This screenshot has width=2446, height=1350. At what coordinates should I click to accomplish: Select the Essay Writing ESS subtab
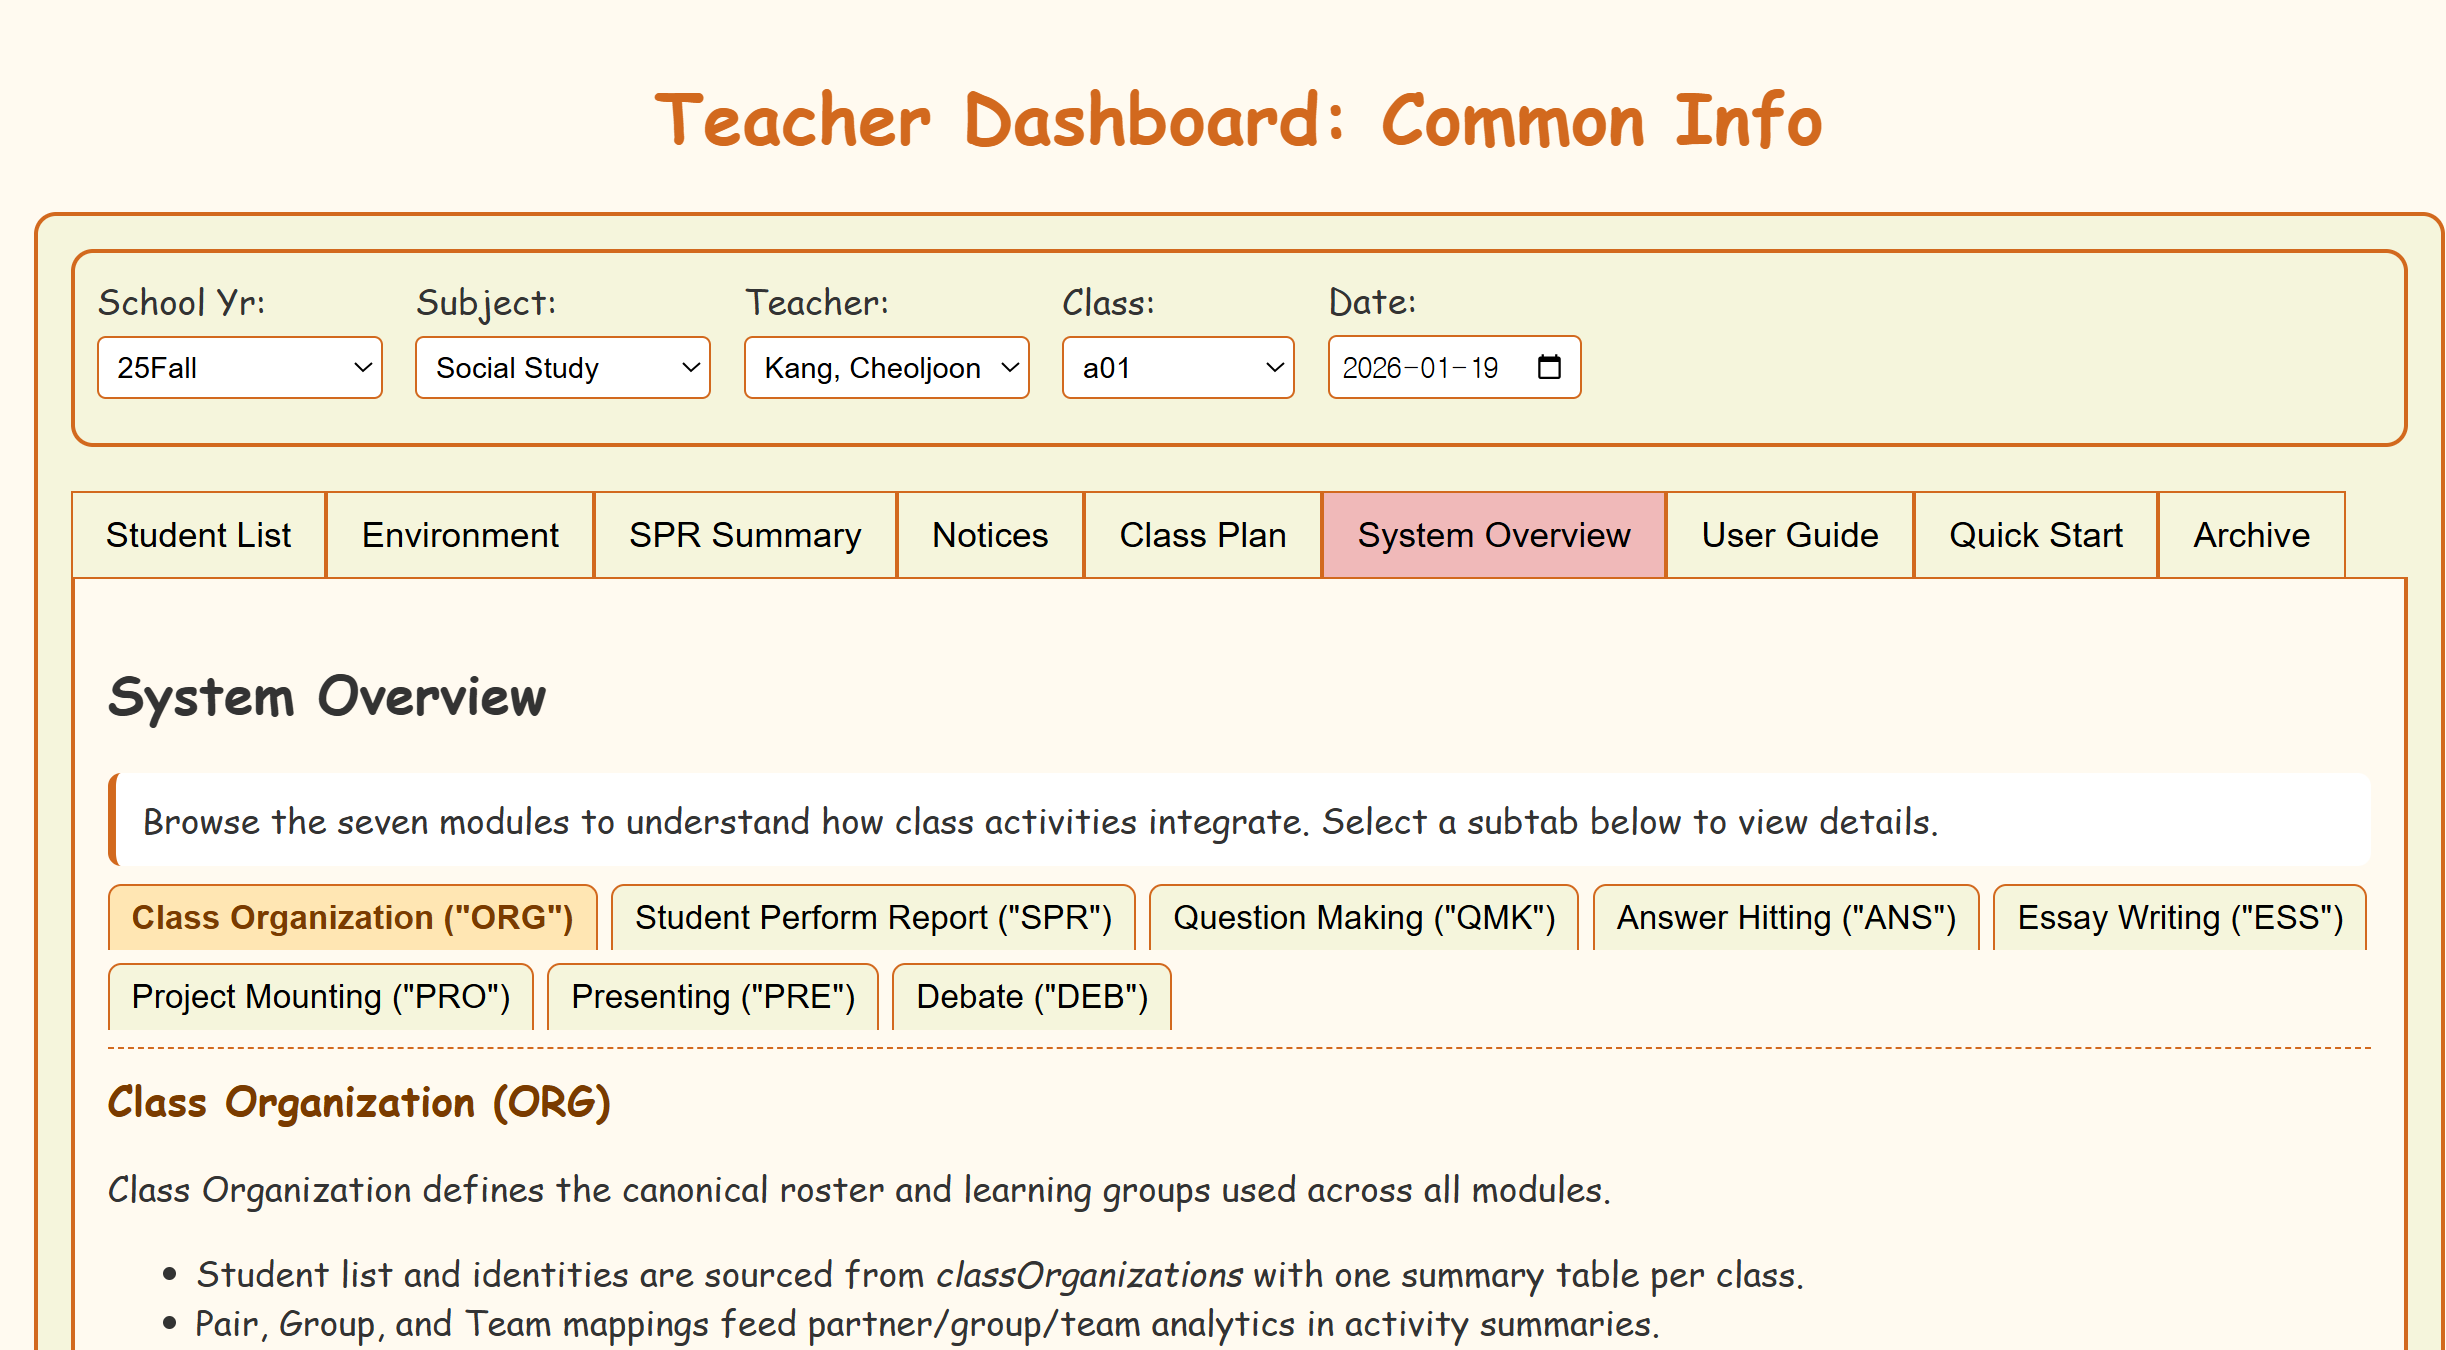[x=2179, y=917]
